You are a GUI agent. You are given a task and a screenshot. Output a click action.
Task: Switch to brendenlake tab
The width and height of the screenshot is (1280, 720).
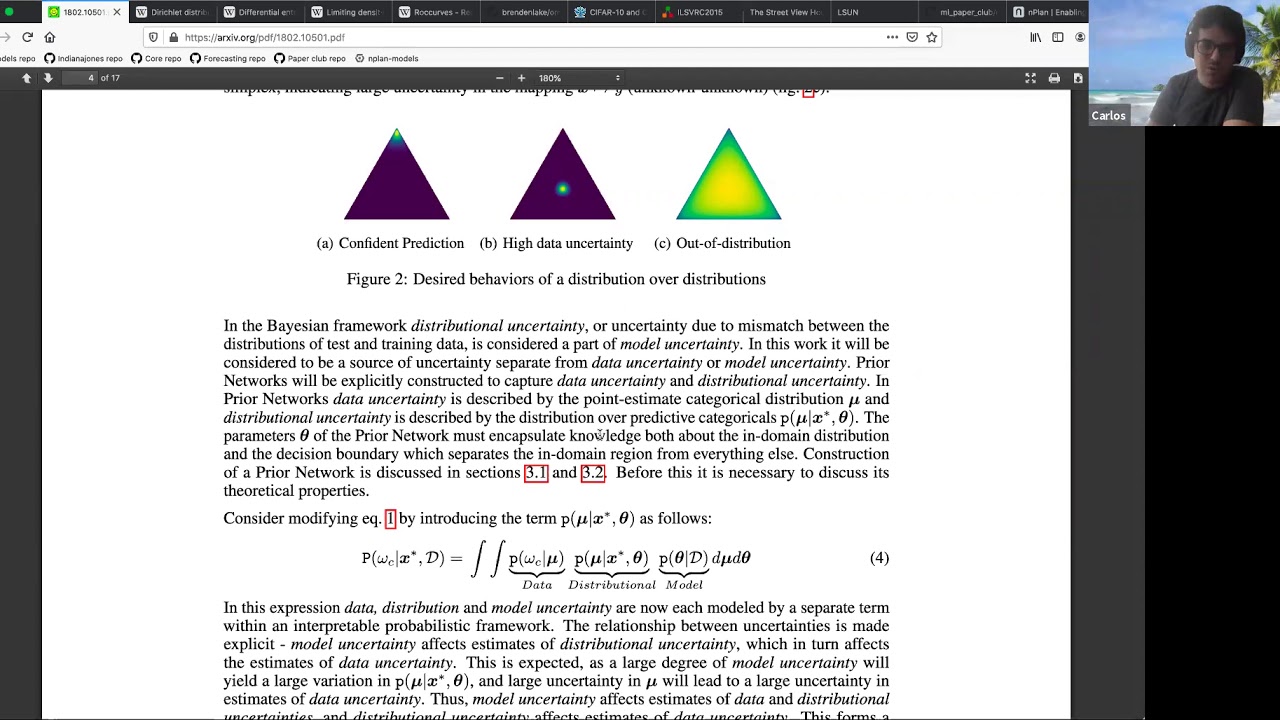tap(521, 12)
